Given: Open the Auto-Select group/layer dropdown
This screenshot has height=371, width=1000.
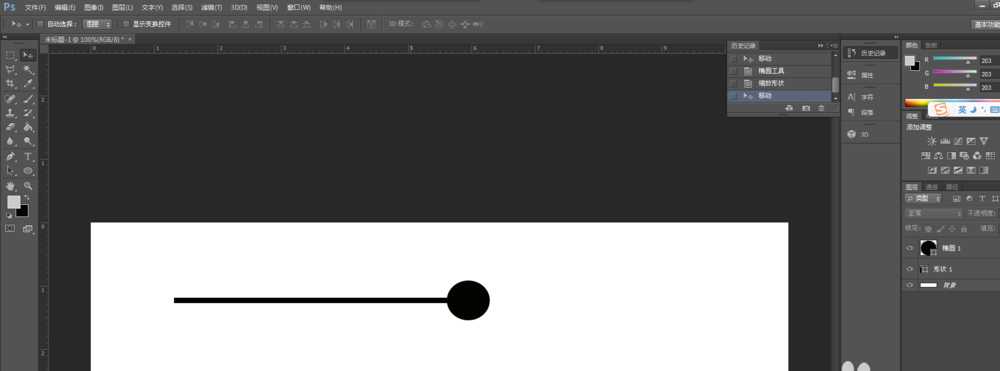Looking at the screenshot, I should [x=98, y=24].
